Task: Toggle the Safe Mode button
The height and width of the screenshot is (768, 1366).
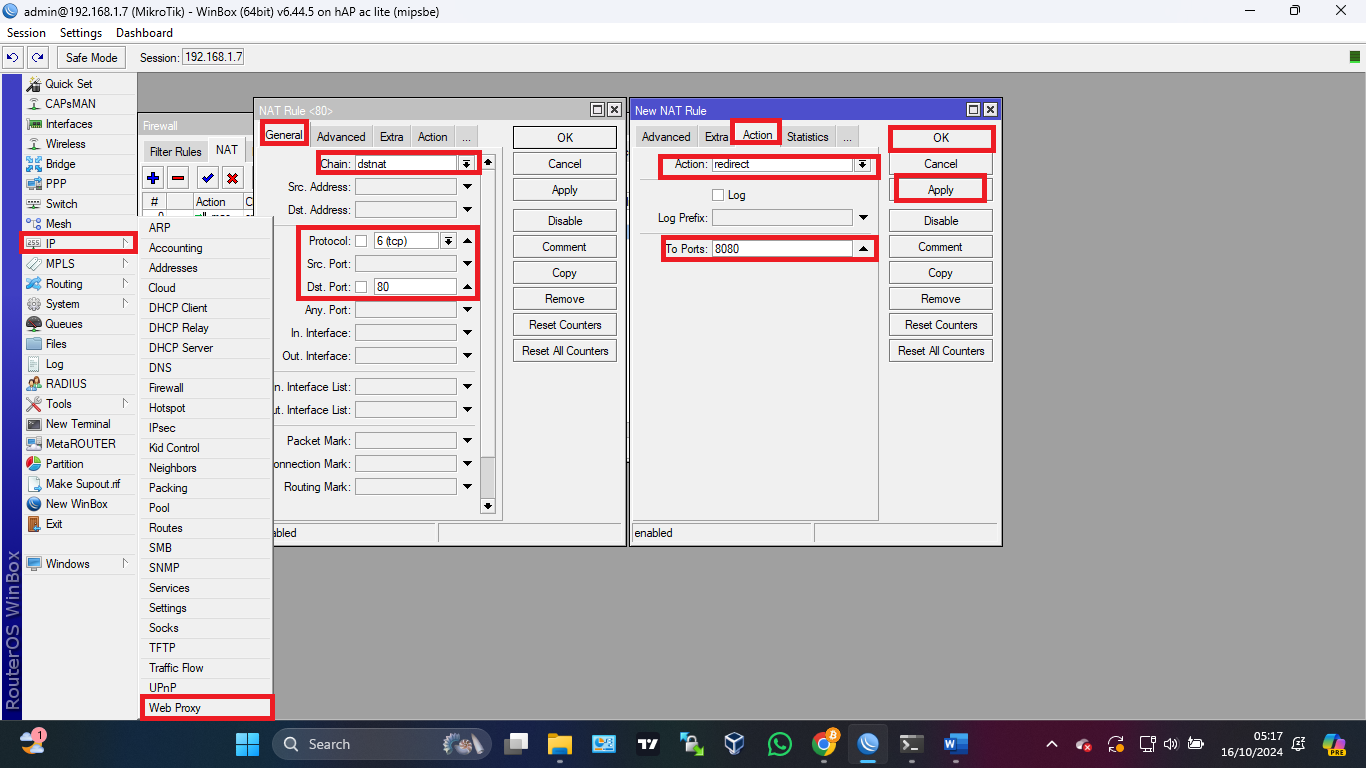Action: pos(92,57)
